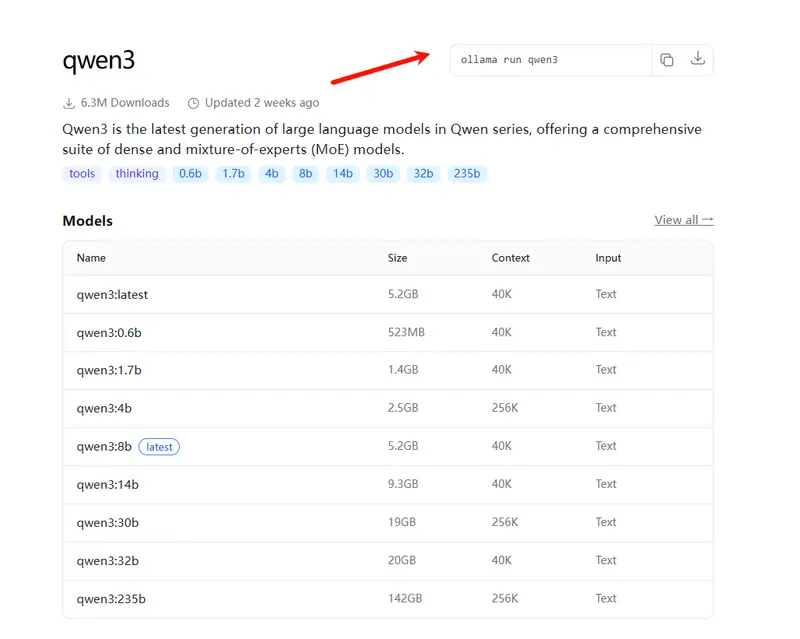
Task: Open the qwen3:30b model
Action: point(108,523)
